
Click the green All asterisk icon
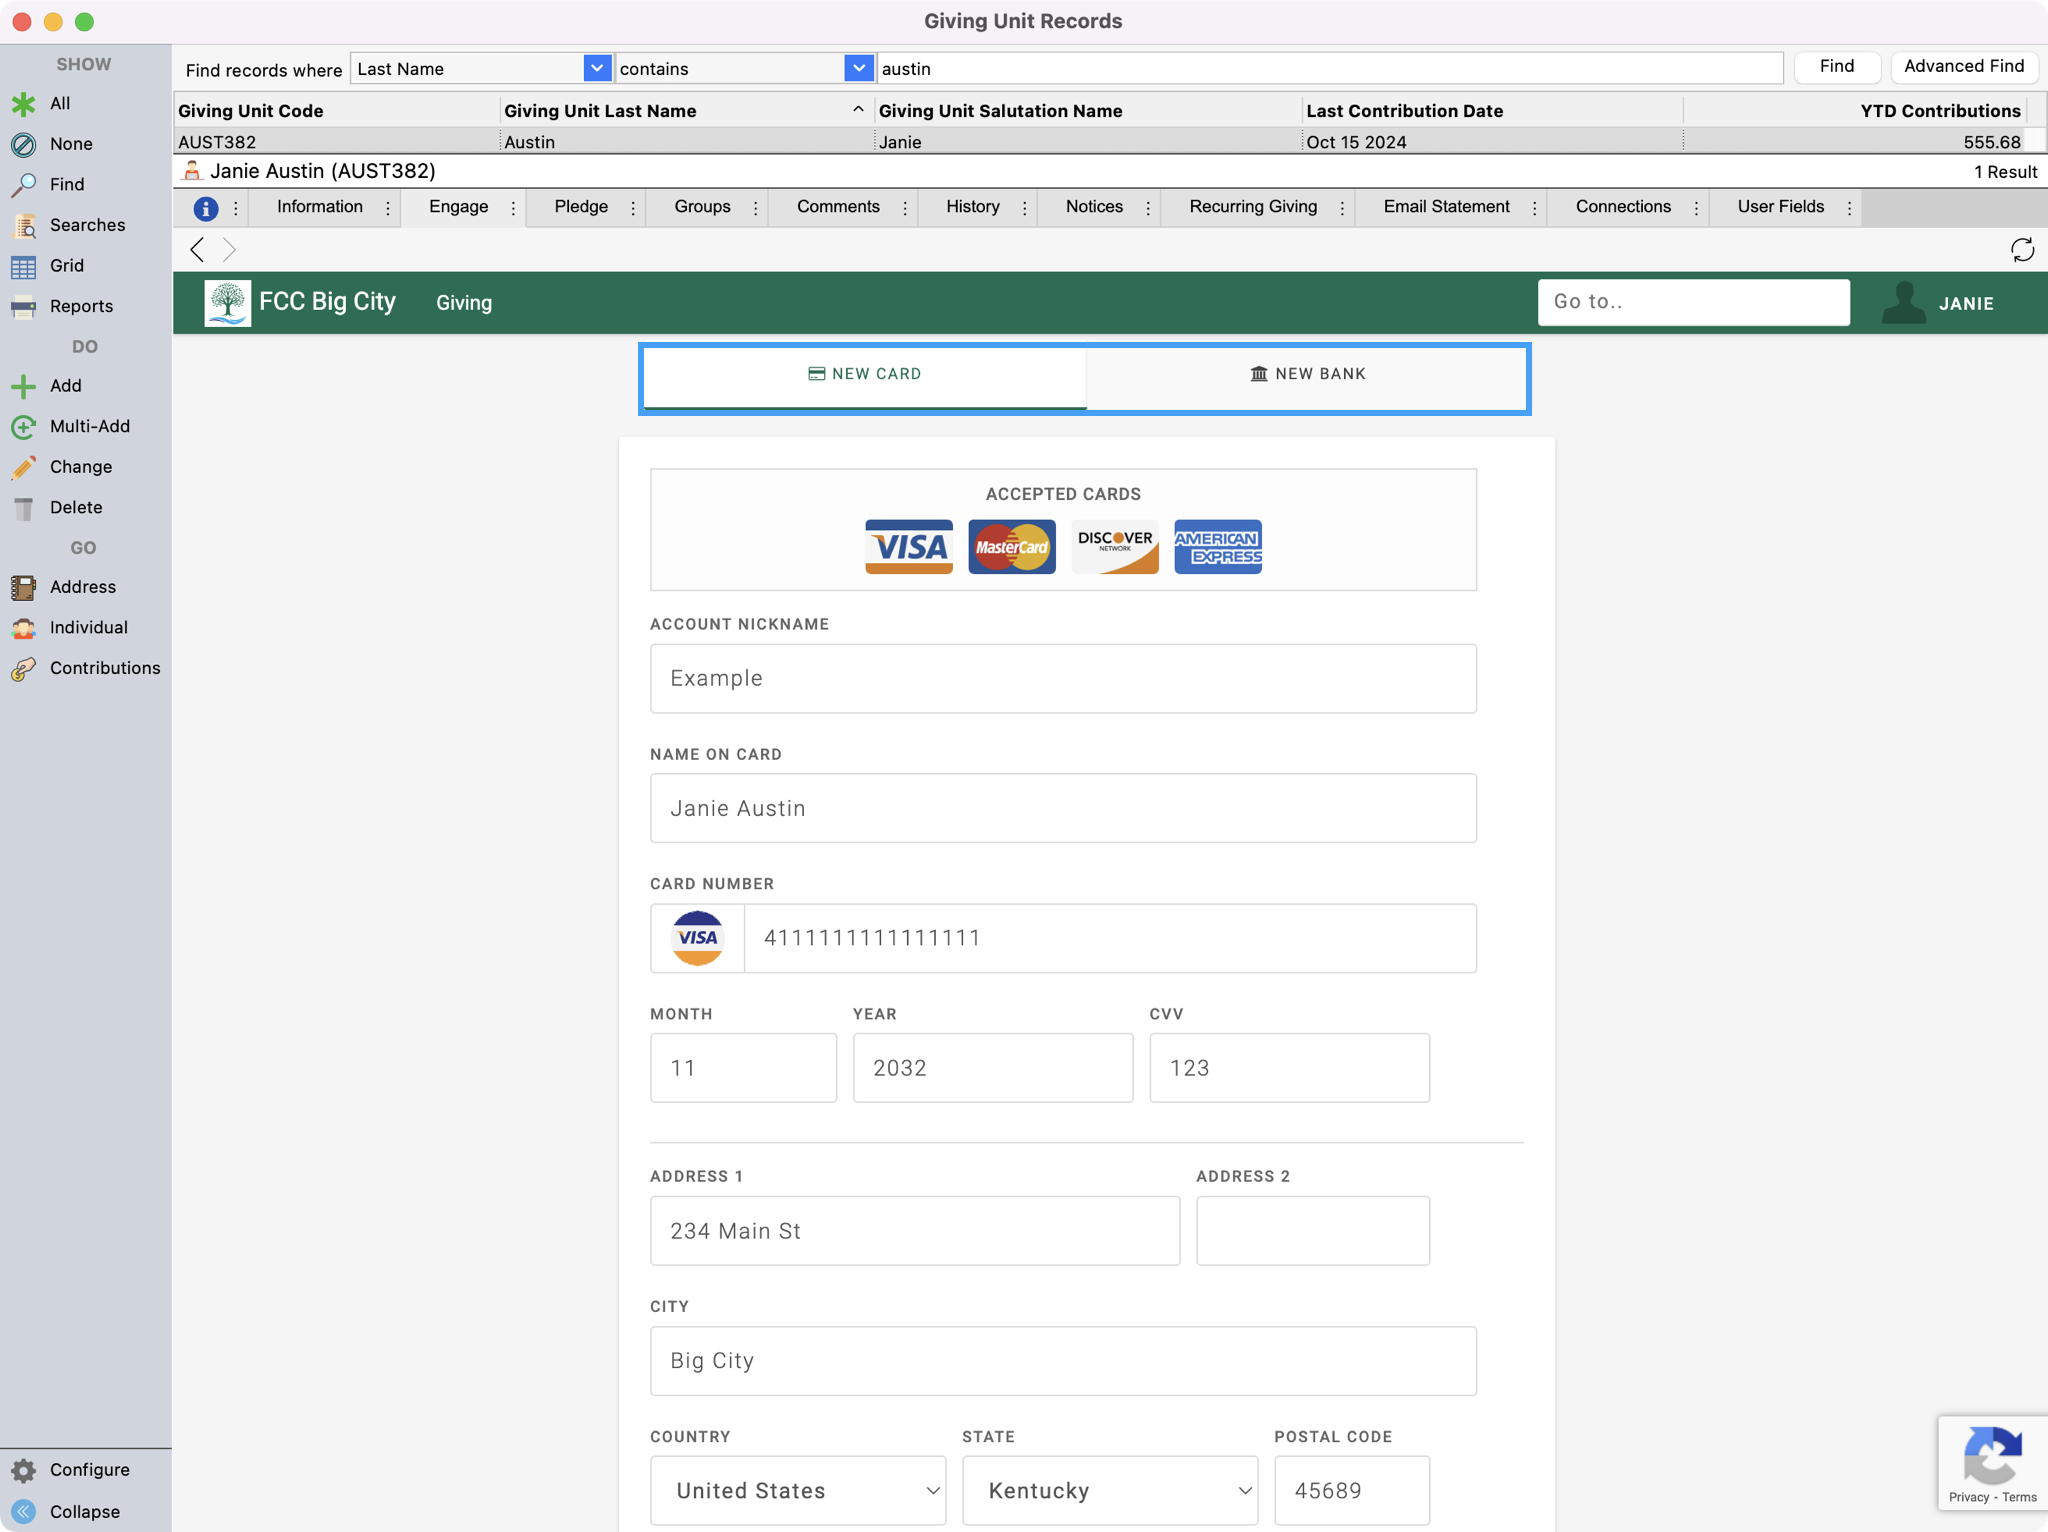[24, 104]
